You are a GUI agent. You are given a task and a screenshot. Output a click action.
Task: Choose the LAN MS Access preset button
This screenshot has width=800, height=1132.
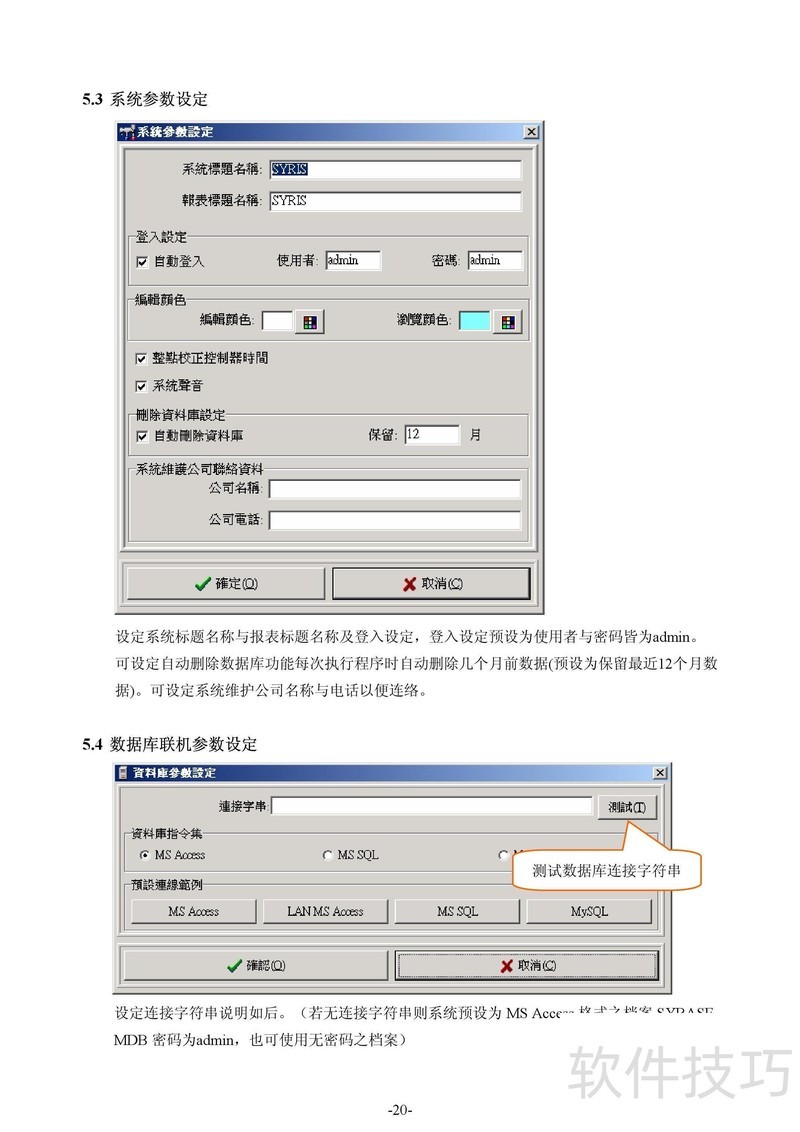(x=325, y=911)
